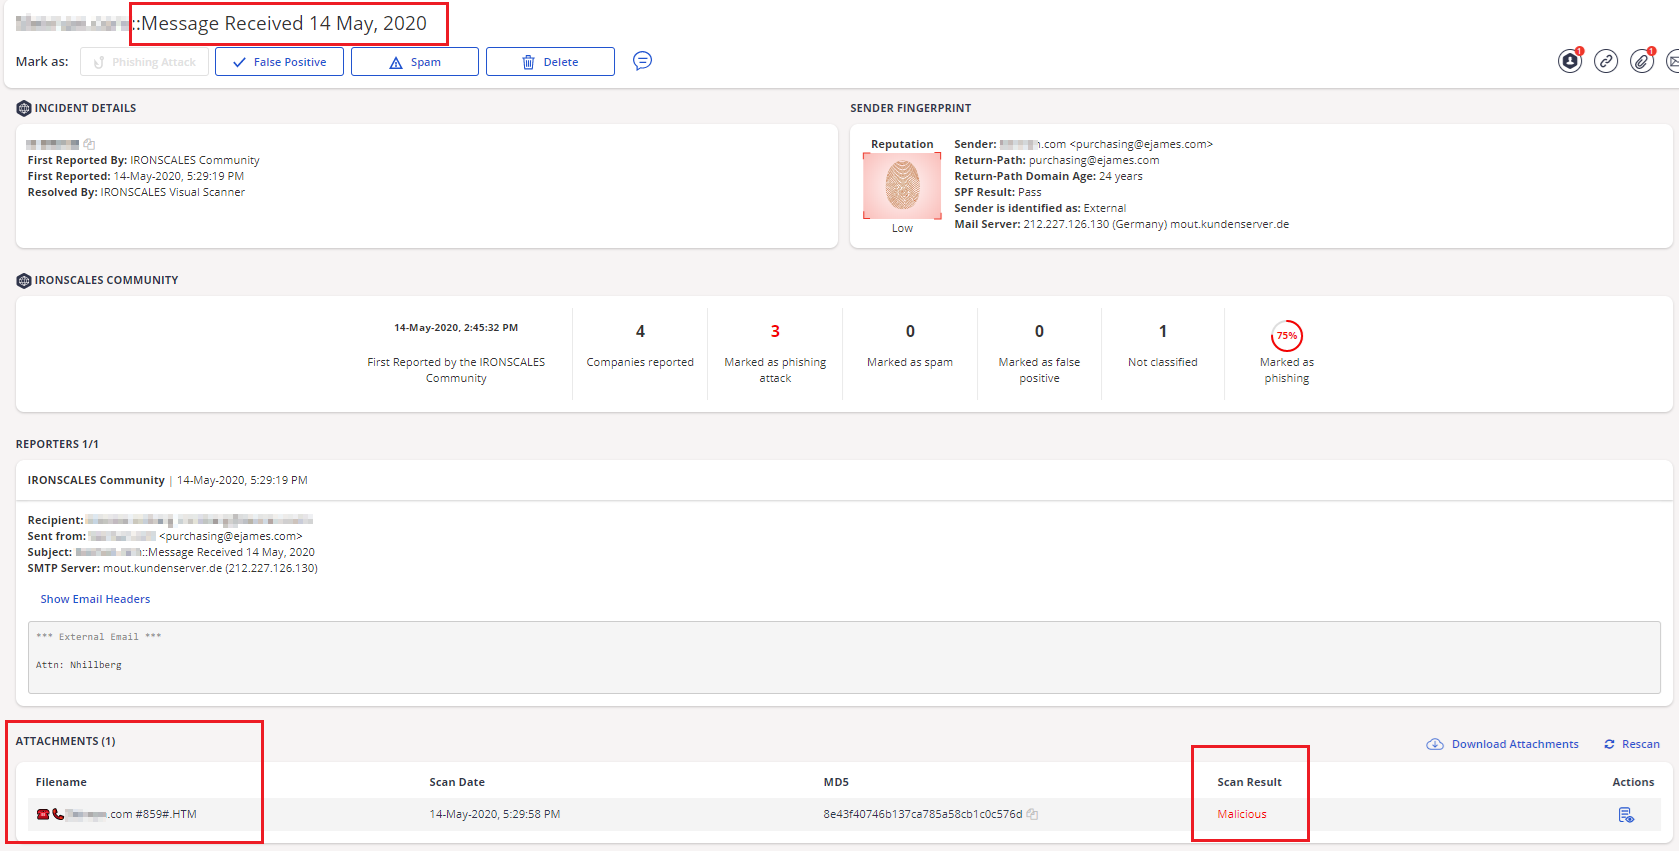Rescan the attachments

pyautogui.click(x=1632, y=744)
